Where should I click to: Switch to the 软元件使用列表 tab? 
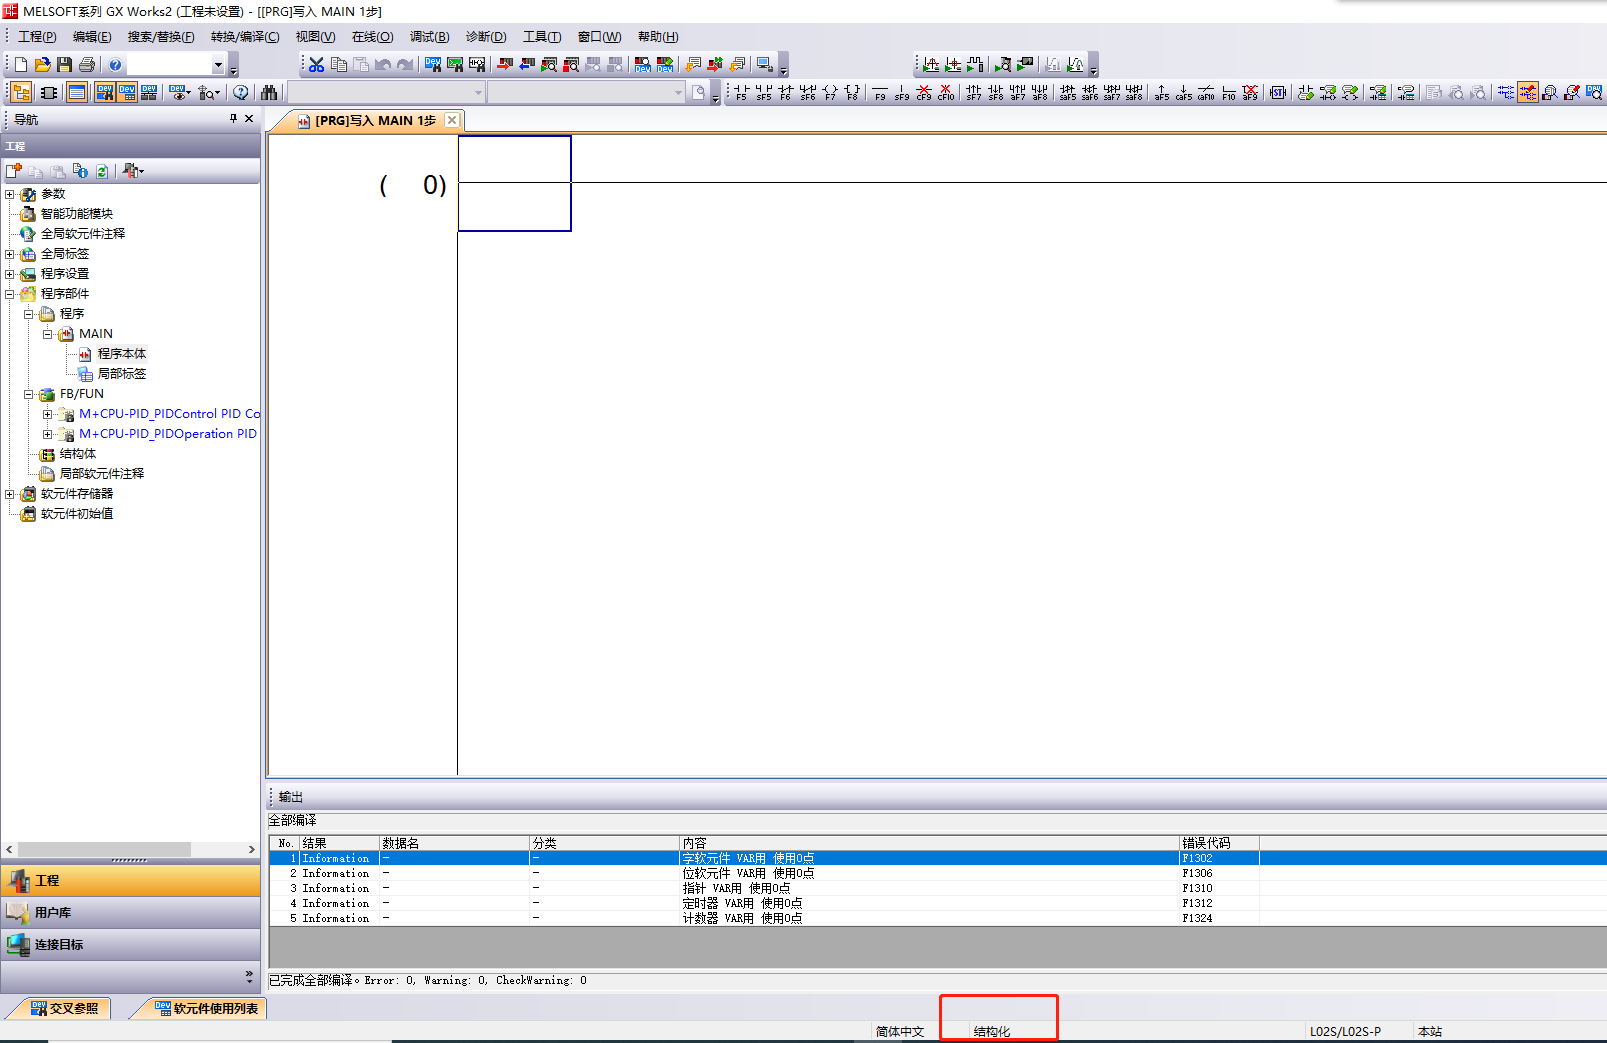click(206, 1008)
